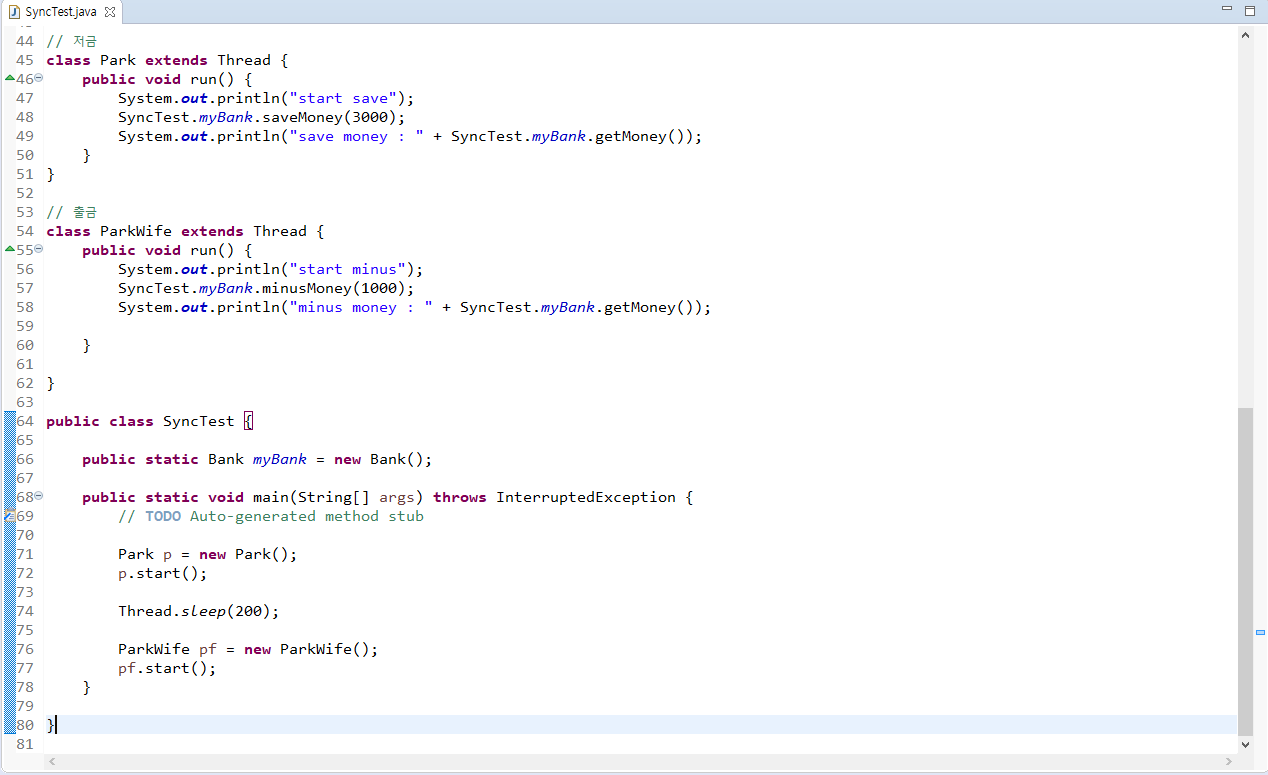Close the SyncTest.java tab
The height and width of the screenshot is (775, 1268).
pos(110,12)
